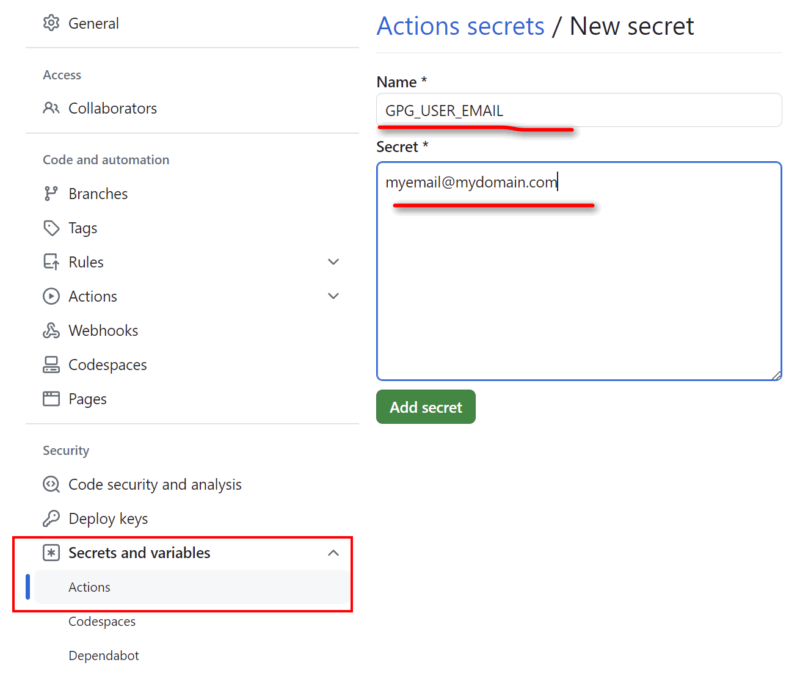
Task: Click the Branches fork icon
Action: click(x=52, y=193)
